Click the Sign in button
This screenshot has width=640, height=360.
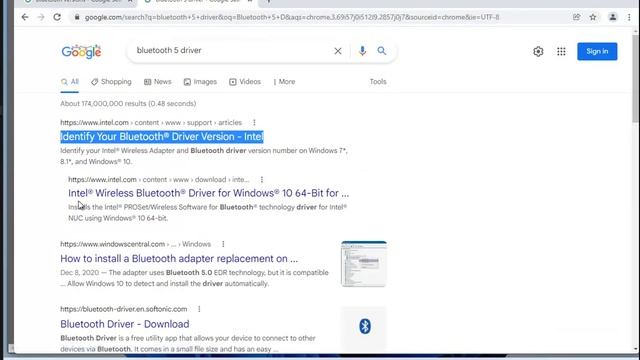[597, 51]
